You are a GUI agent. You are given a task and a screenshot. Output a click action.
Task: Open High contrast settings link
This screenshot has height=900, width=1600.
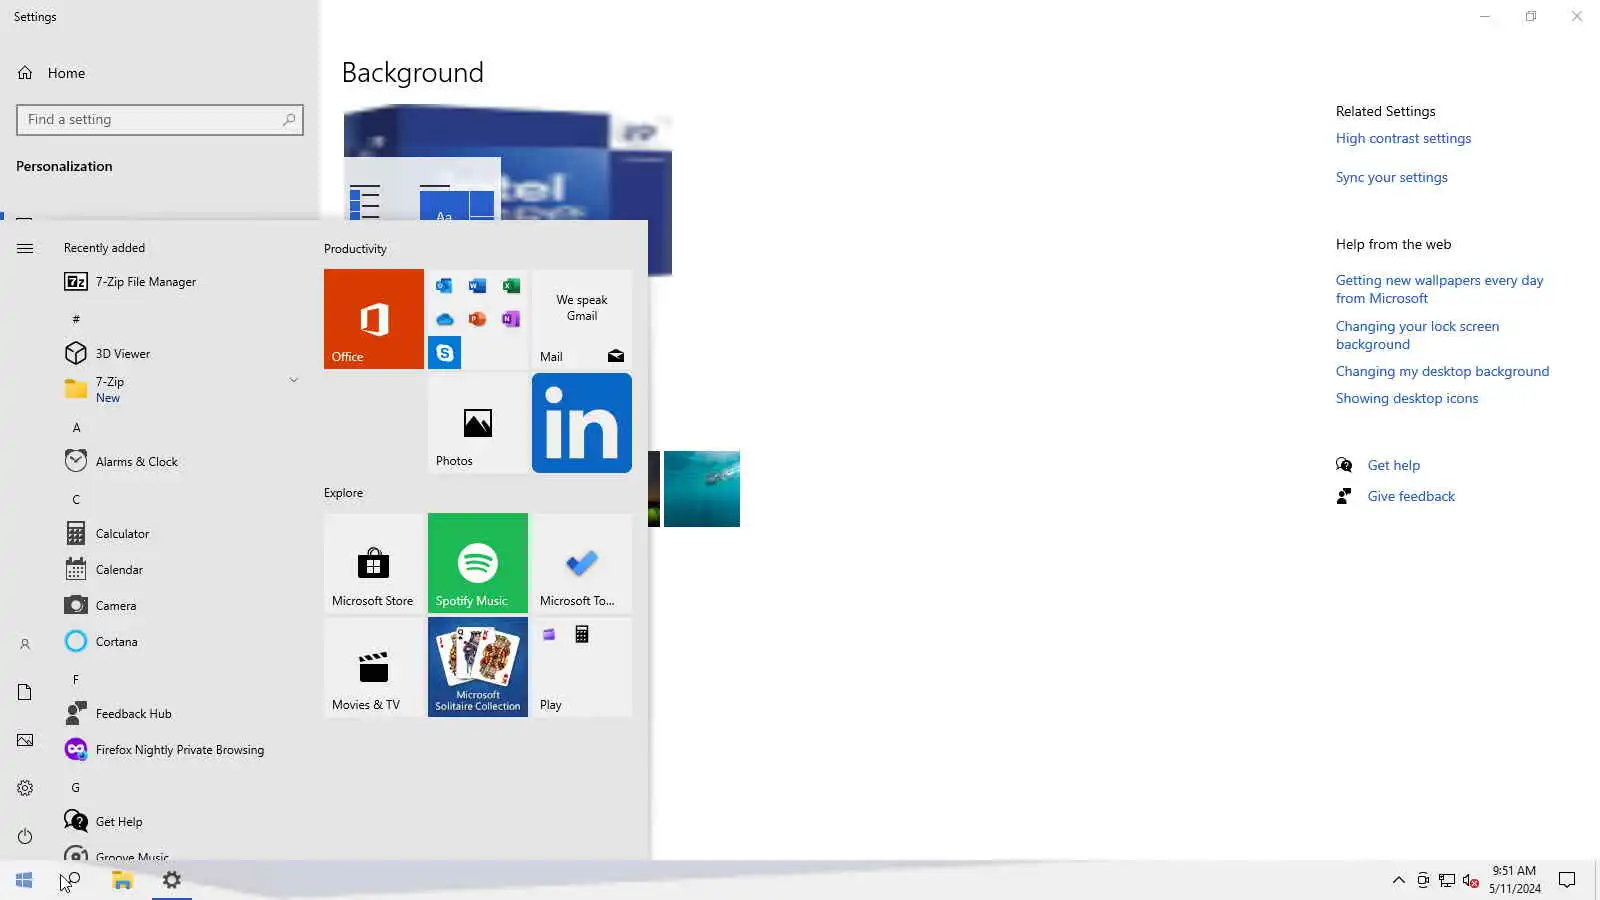coord(1403,139)
